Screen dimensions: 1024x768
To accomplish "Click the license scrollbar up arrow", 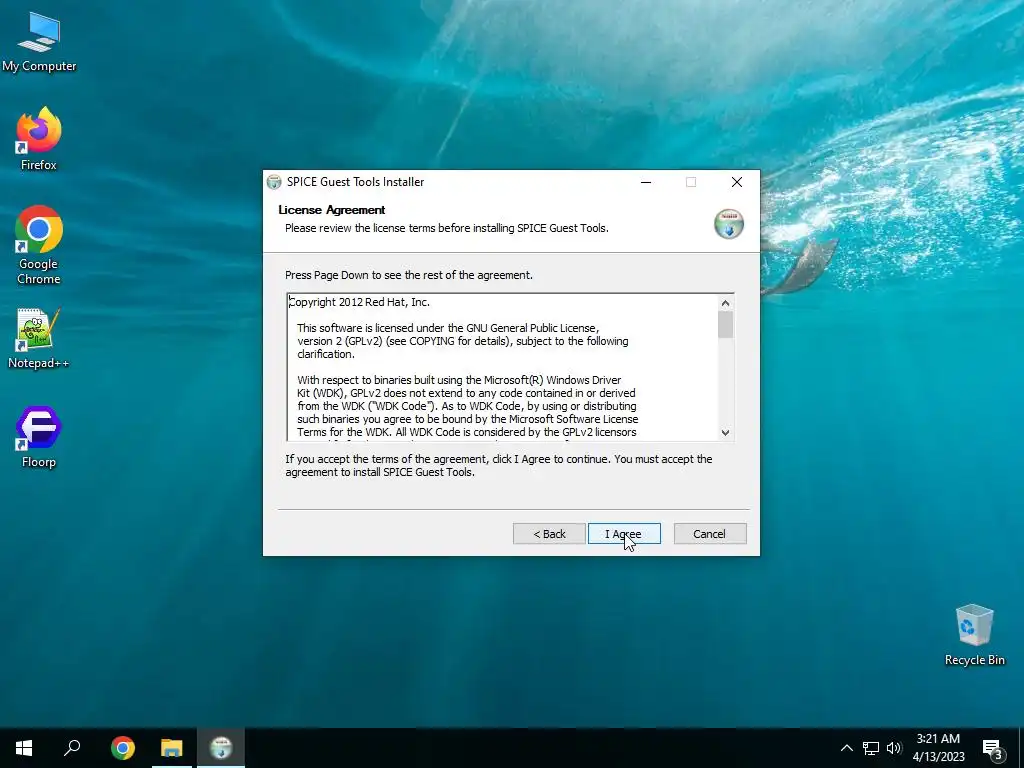I will 725,303.
